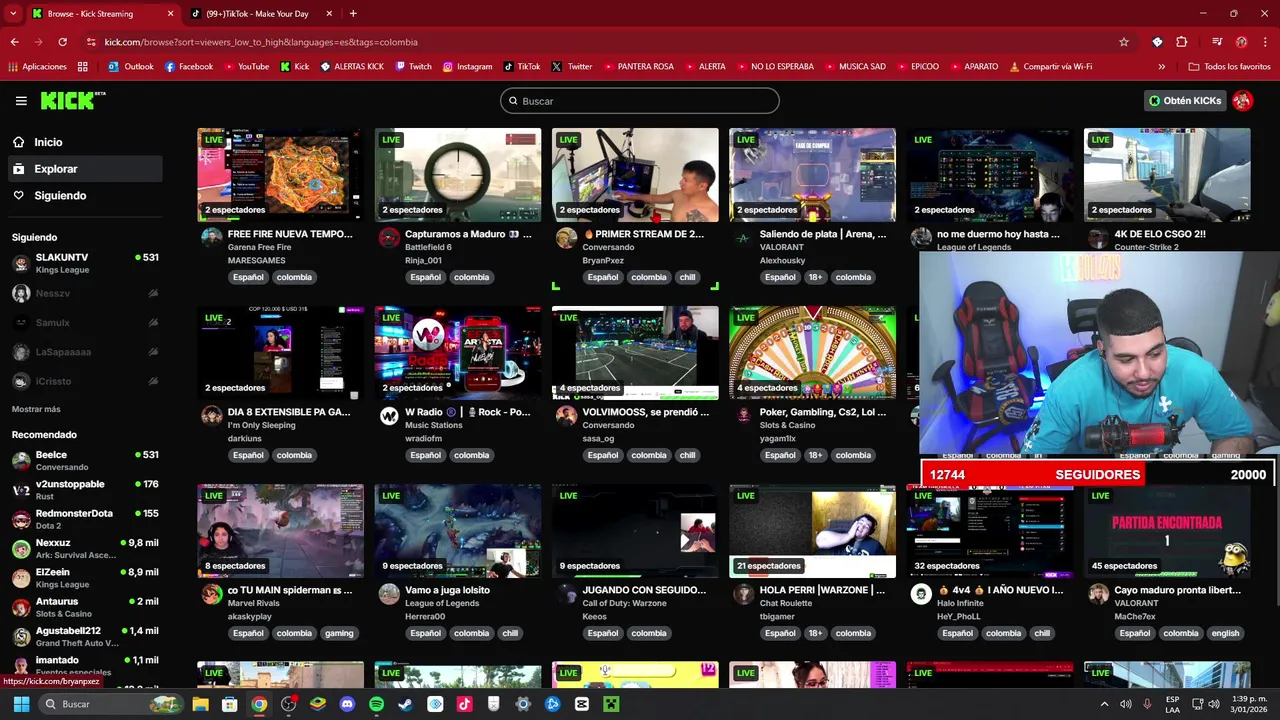Open Poker, Gambling stream thumbnail
The image size is (1280, 720).
click(812, 352)
